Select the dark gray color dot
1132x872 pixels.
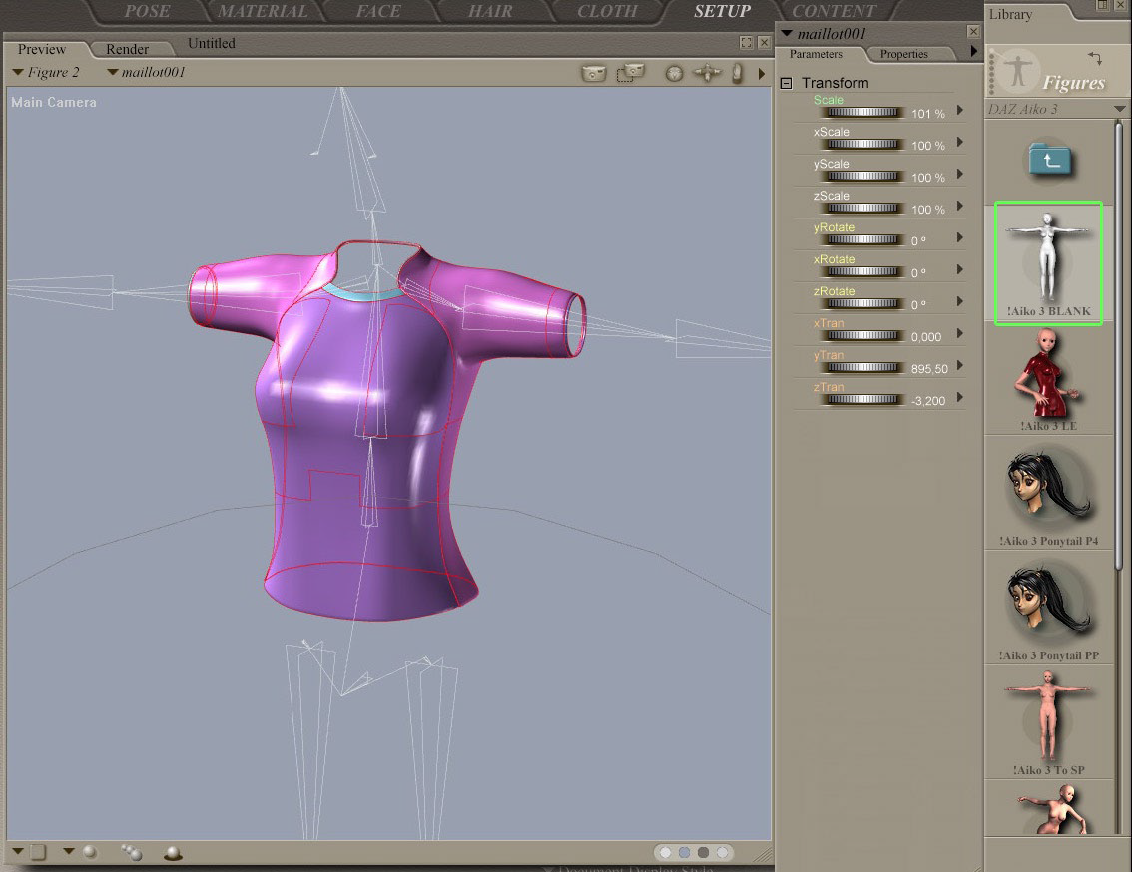pyautogui.click(x=703, y=853)
